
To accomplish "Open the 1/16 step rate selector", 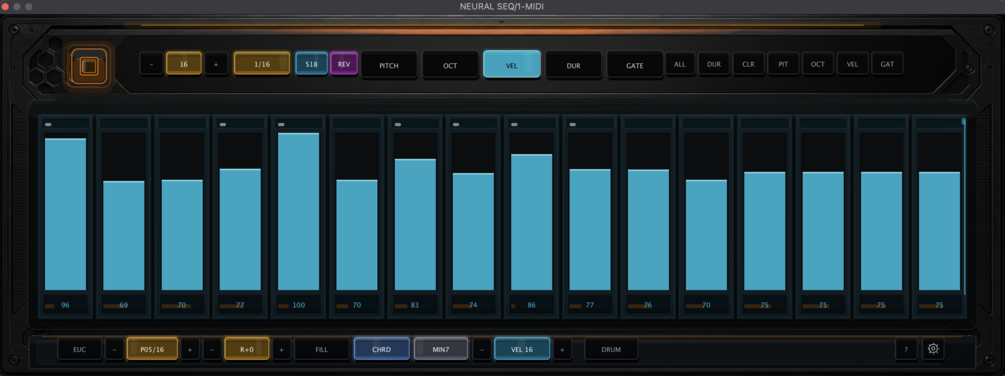I will (262, 64).
